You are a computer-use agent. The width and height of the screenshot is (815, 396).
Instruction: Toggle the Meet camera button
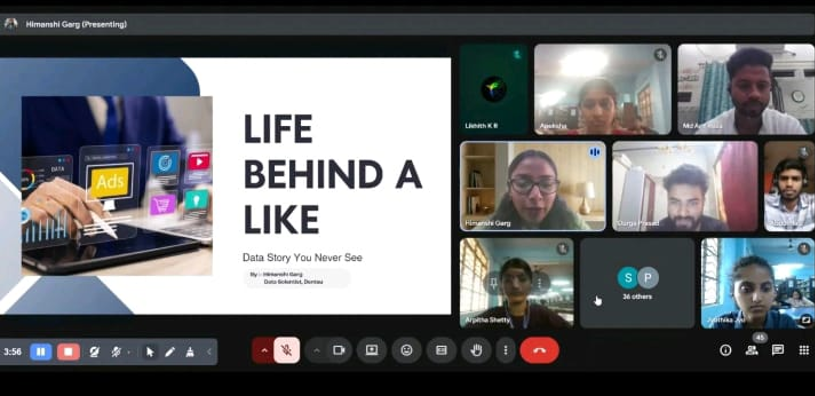339,350
